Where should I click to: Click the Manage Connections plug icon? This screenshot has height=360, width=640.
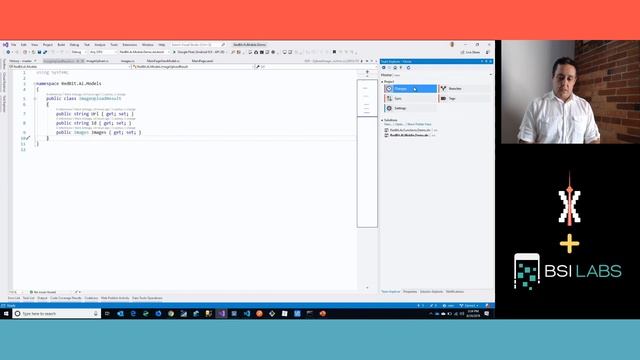point(401,67)
